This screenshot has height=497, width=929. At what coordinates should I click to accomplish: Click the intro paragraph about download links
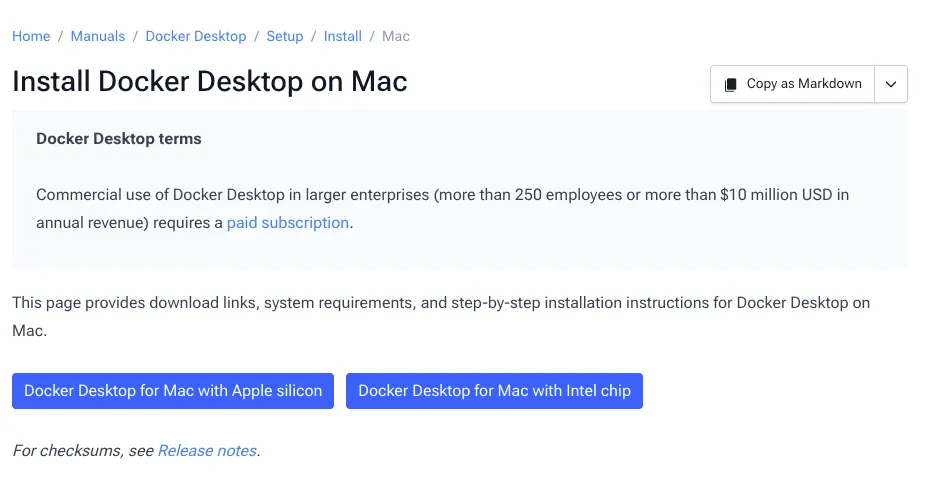tap(440, 303)
